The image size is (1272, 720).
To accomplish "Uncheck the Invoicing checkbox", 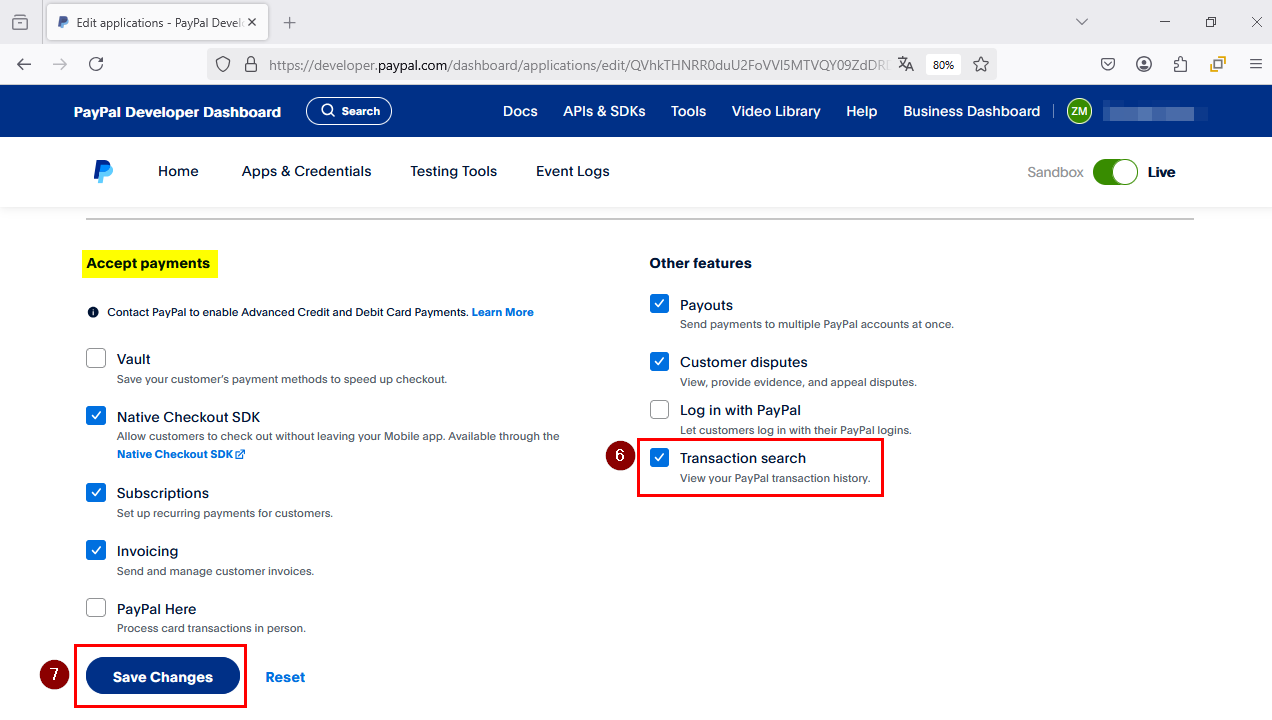I will [96, 550].
